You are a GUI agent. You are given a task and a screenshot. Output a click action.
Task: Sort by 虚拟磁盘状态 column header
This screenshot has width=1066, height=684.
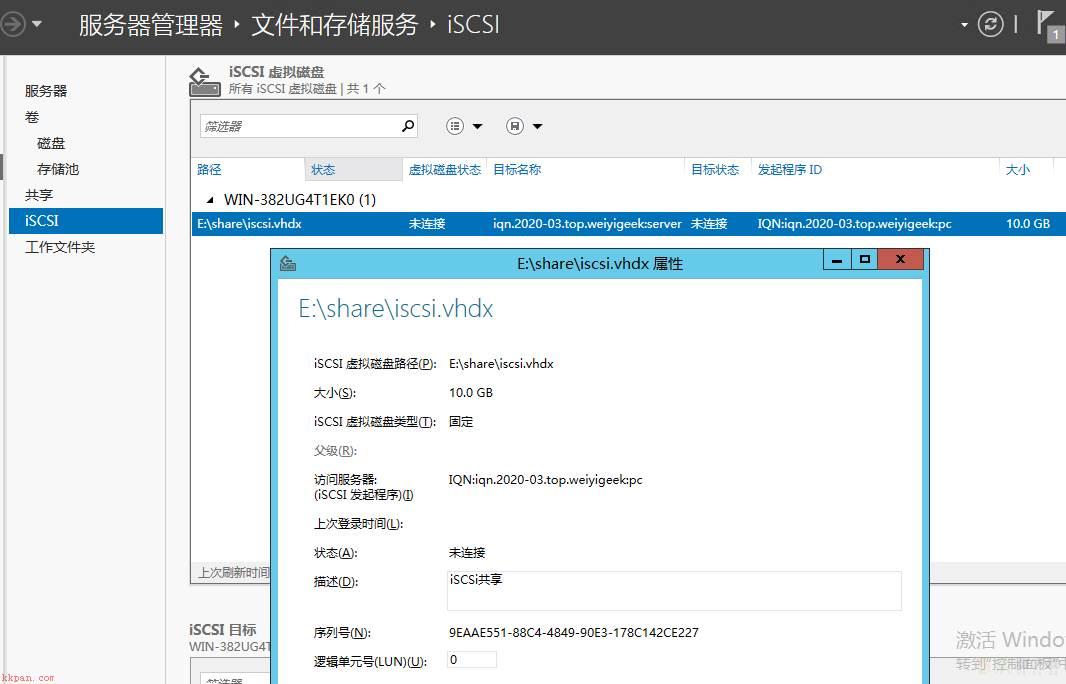pos(445,169)
